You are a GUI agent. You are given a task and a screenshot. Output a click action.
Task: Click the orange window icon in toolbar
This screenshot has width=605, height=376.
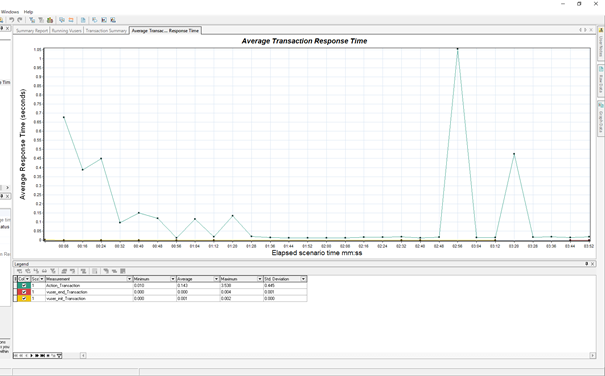[x=71, y=20]
